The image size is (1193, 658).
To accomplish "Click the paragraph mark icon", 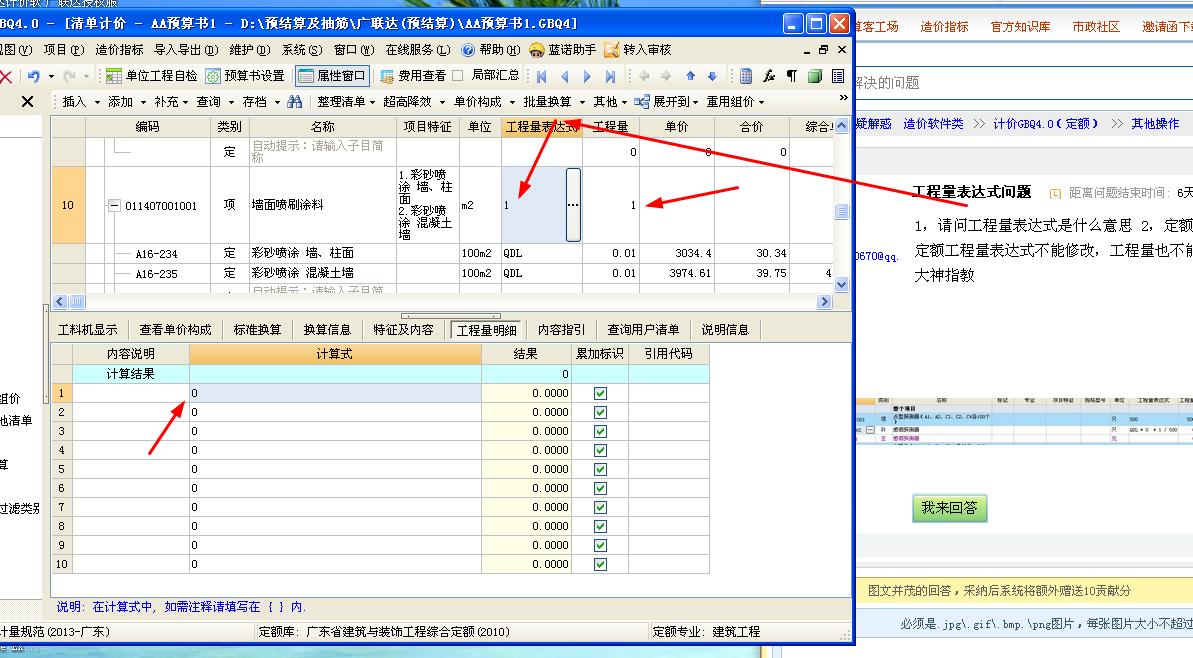I will click(x=792, y=76).
